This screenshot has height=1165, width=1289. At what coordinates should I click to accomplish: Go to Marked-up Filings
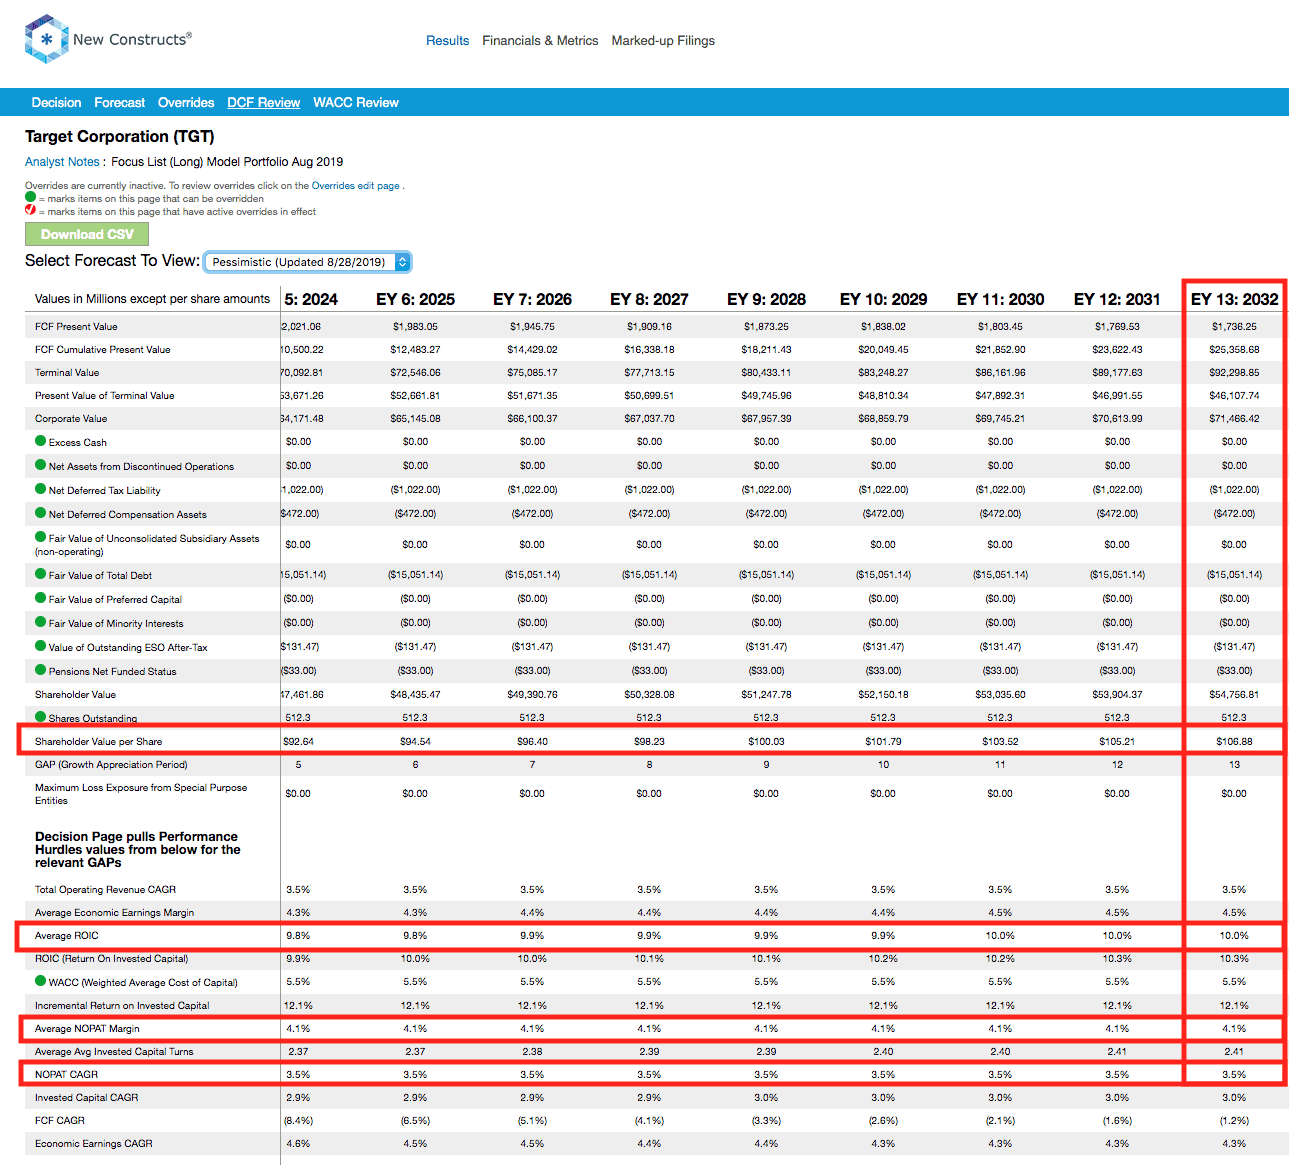pyautogui.click(x=663, y=41)
